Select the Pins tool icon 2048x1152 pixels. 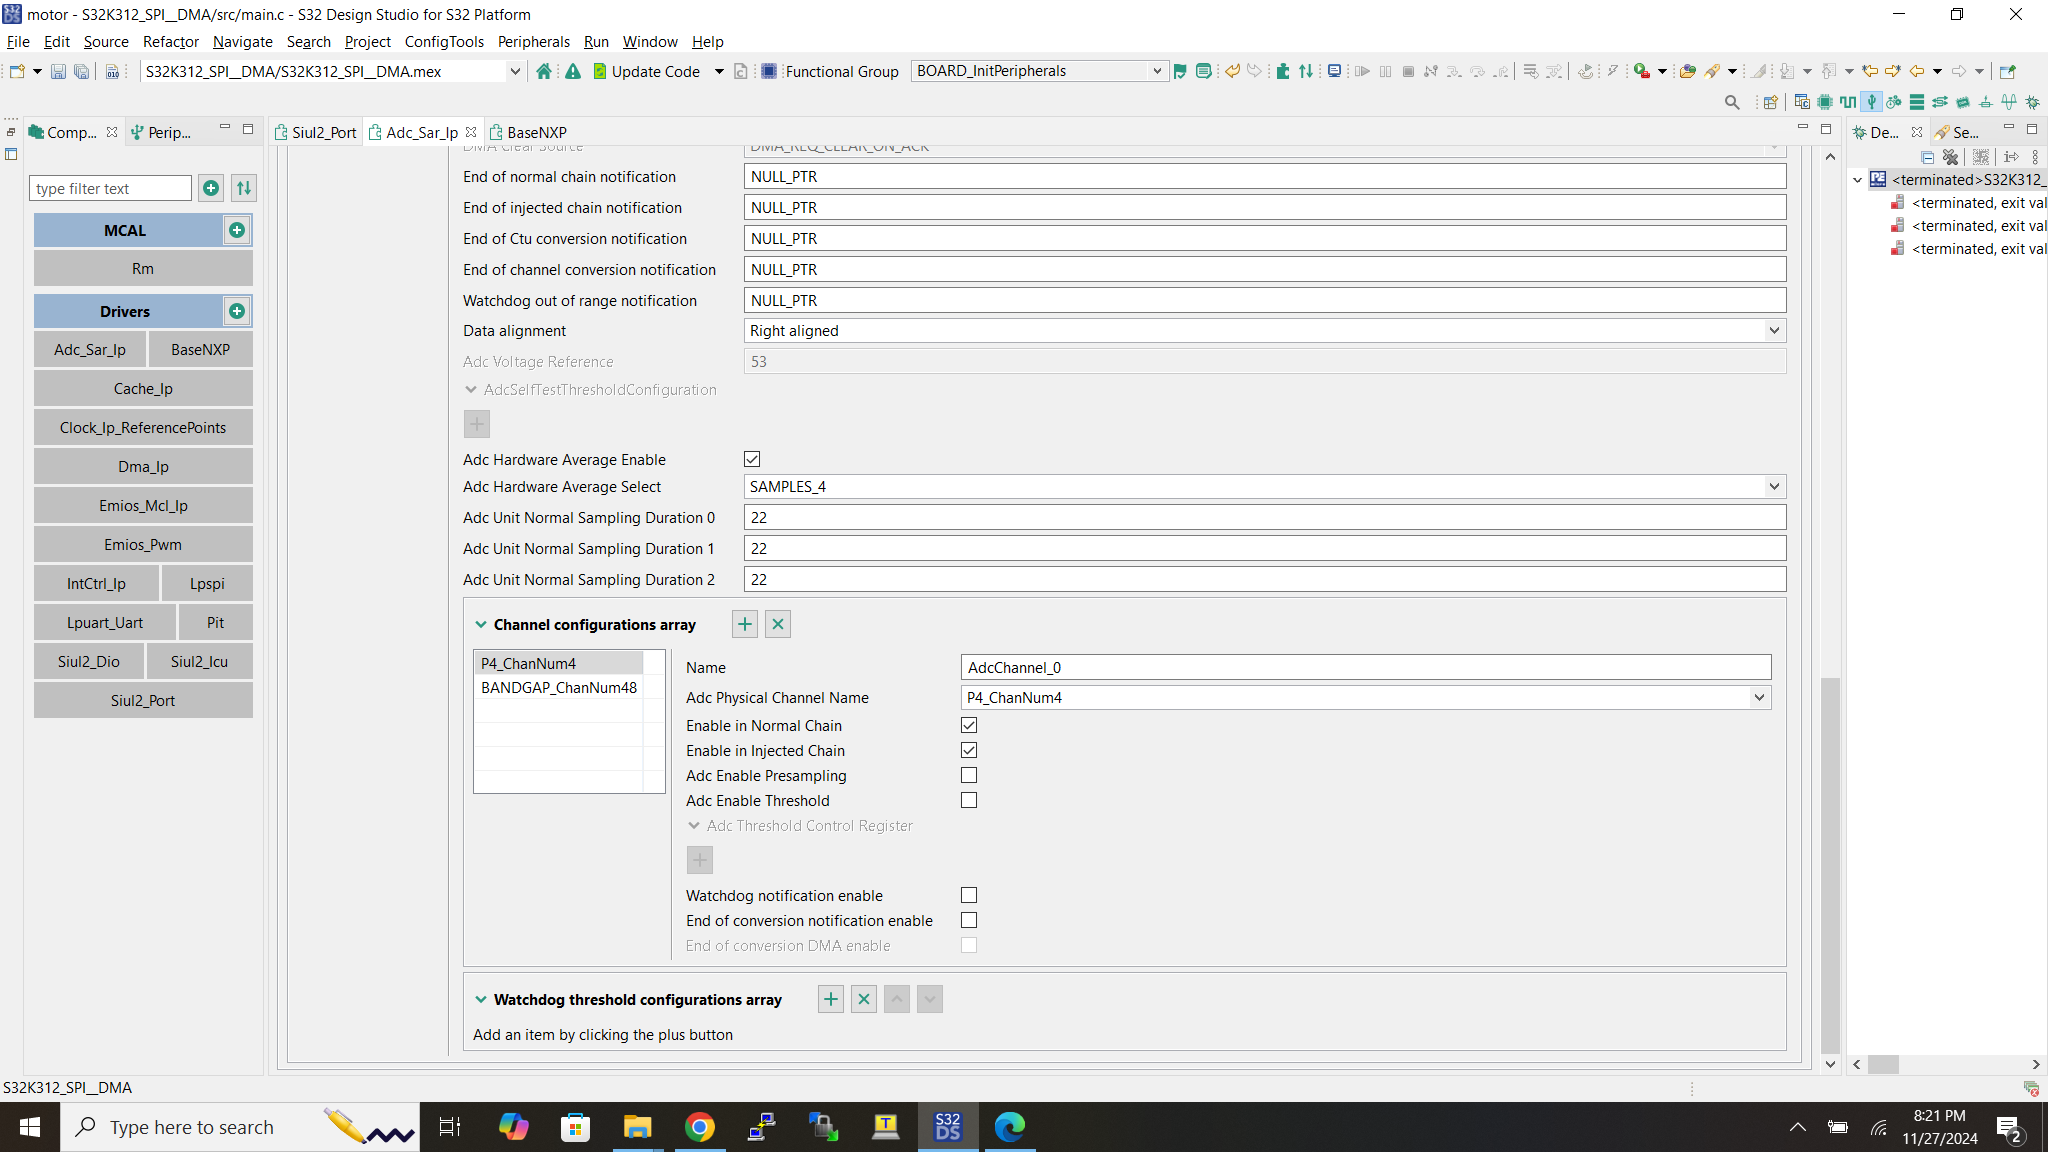[1825, 102]
